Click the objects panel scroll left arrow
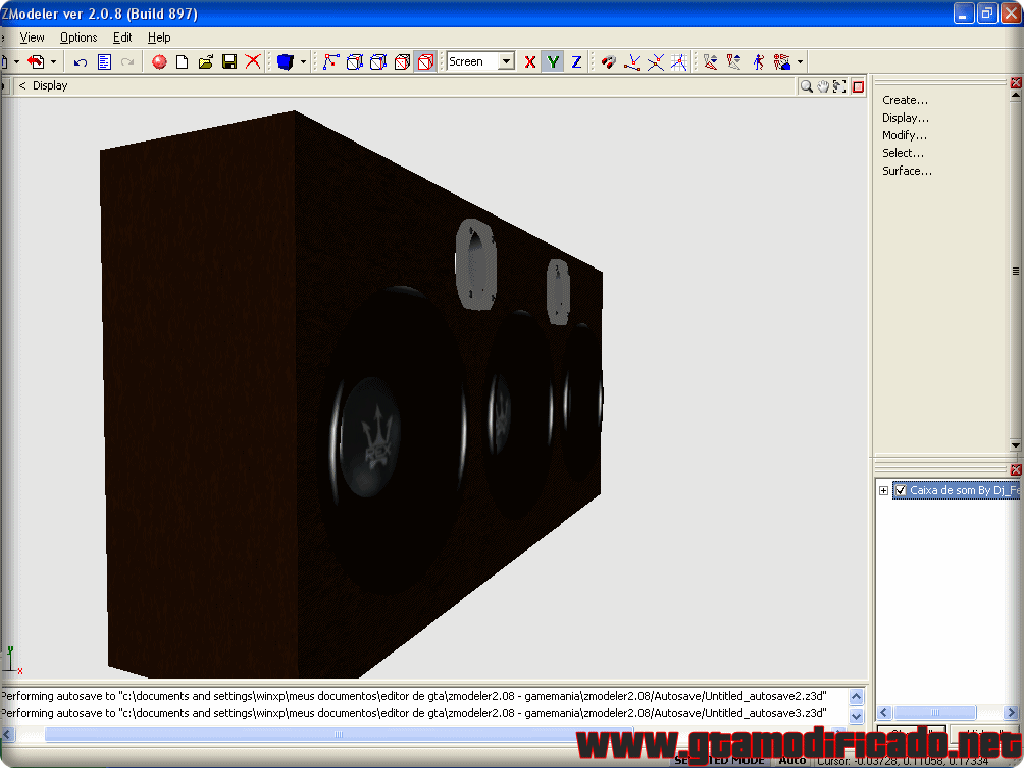The height and width of the screenshot is (768, 1024). click(x=884, y=712)
